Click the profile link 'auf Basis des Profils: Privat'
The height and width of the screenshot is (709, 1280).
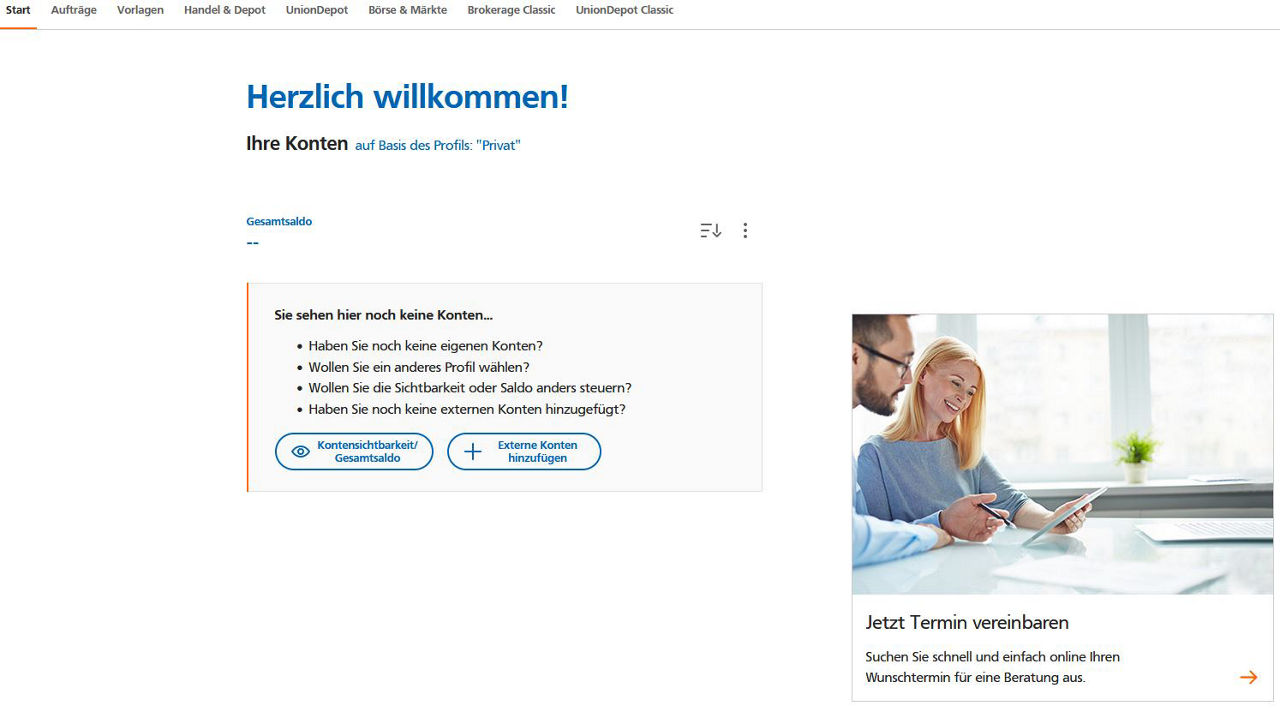[438, 145]
